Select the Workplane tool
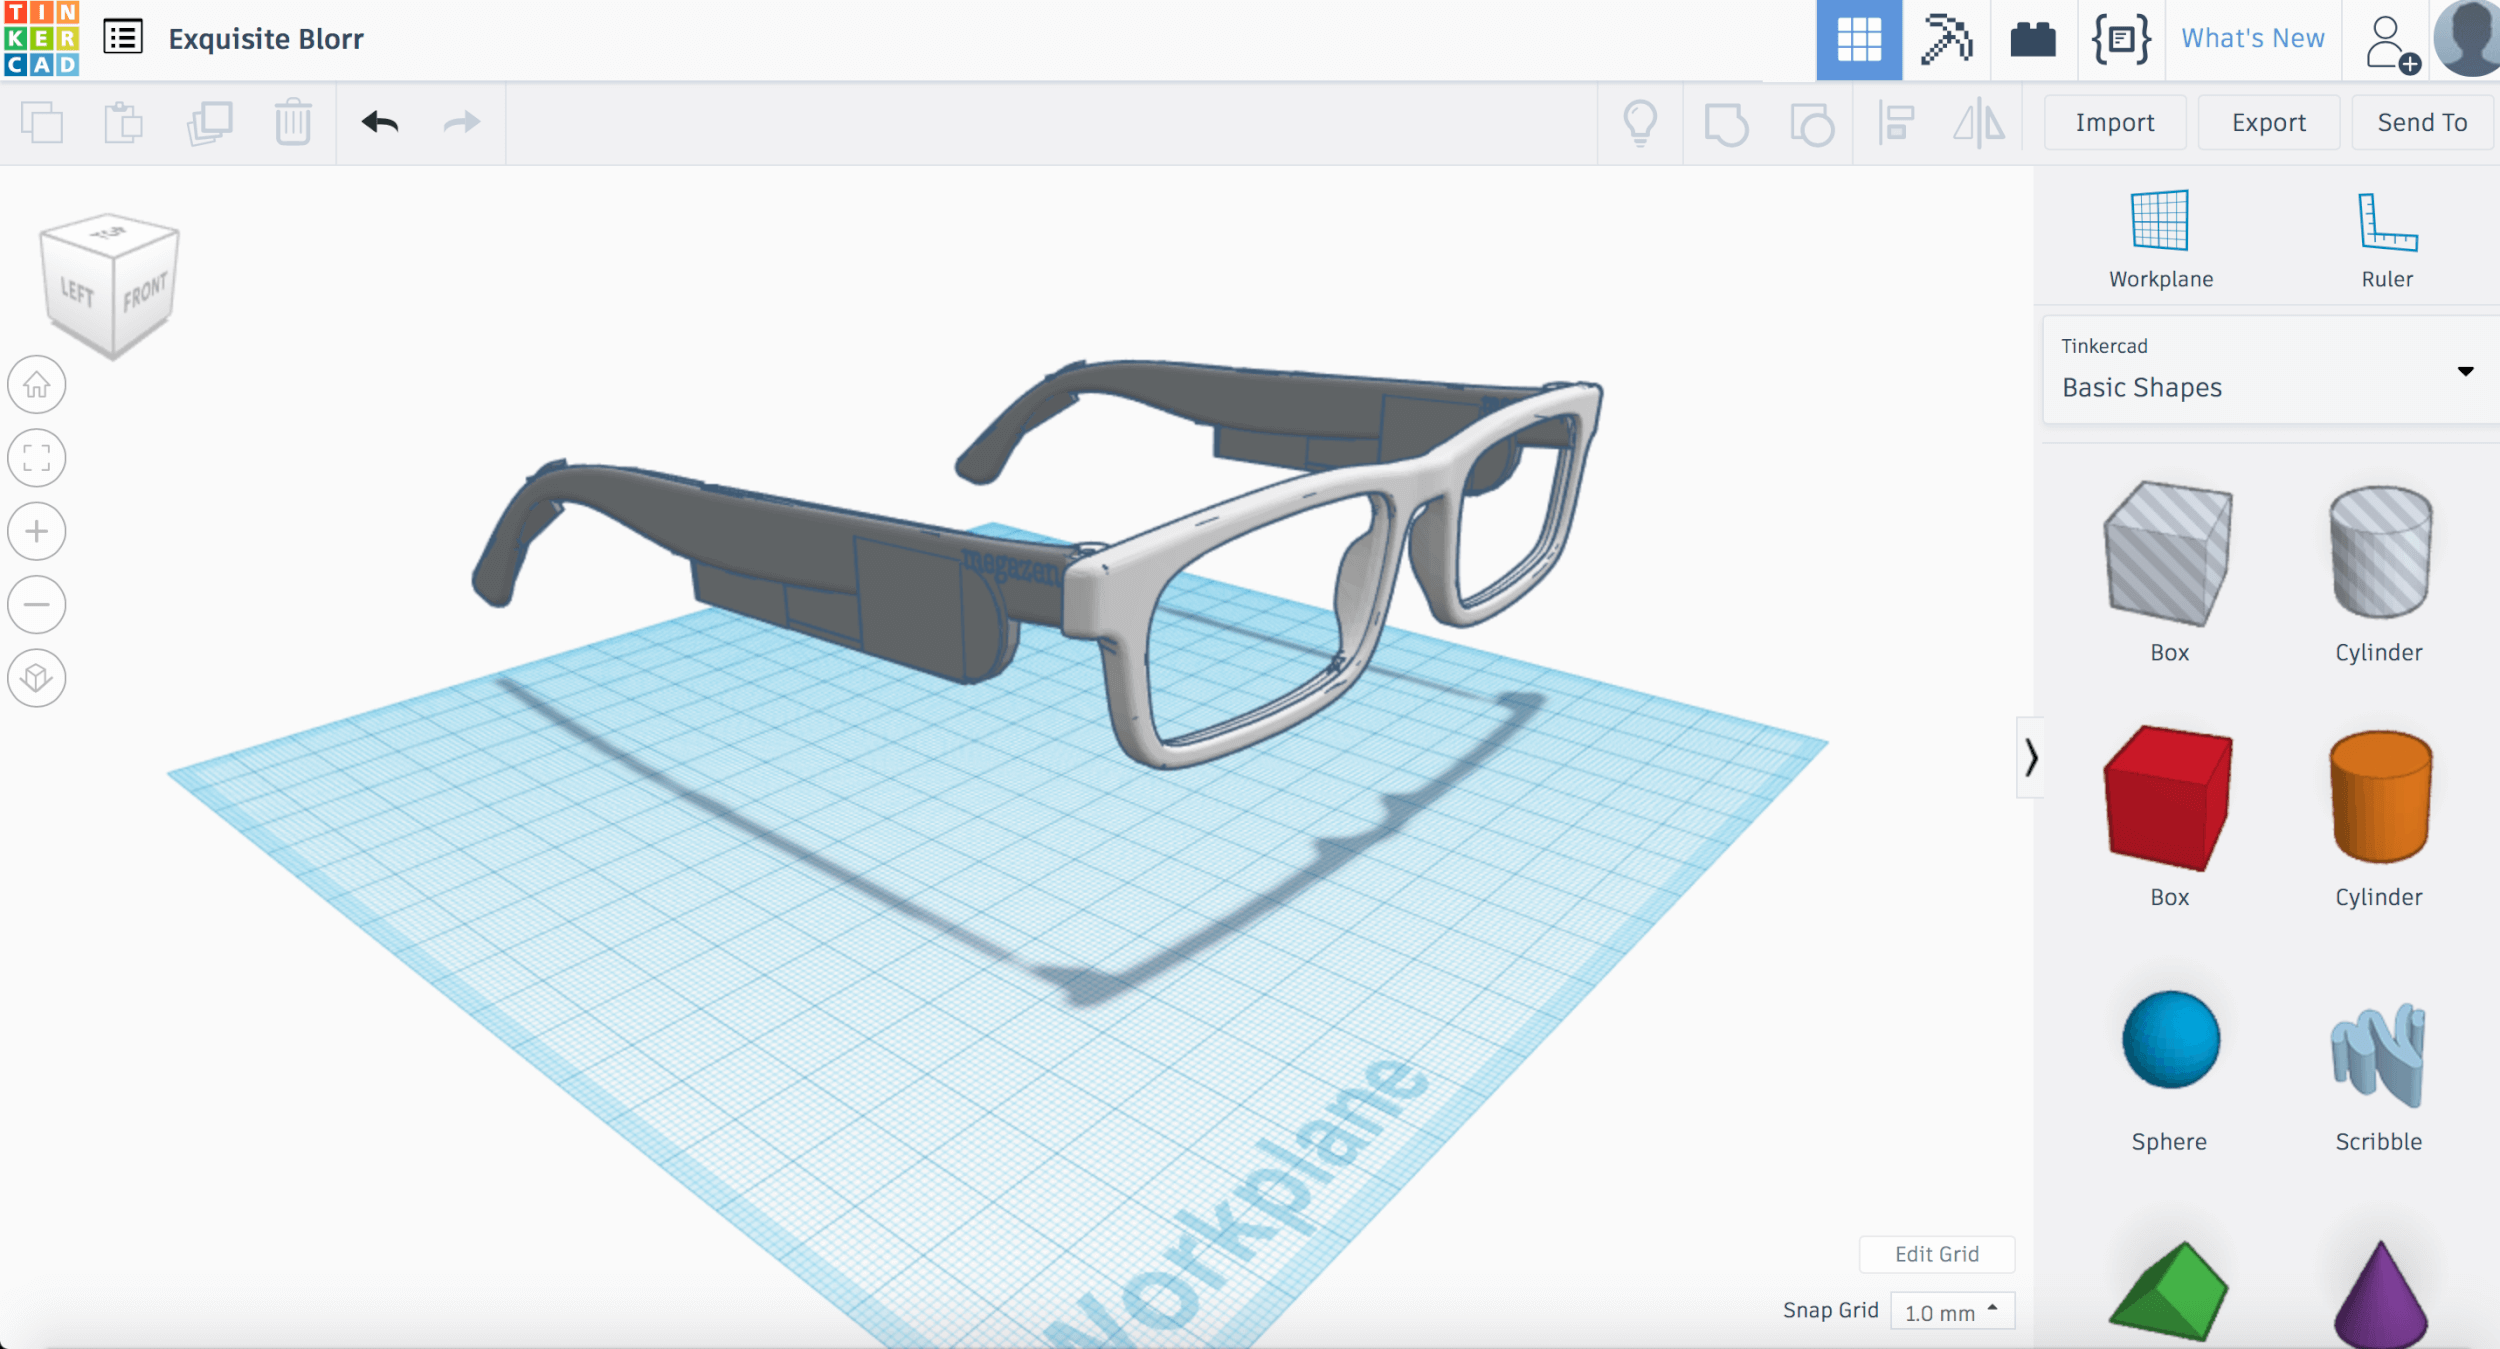Viewport: 2500px width, 1349px height. coord(2160,240)
